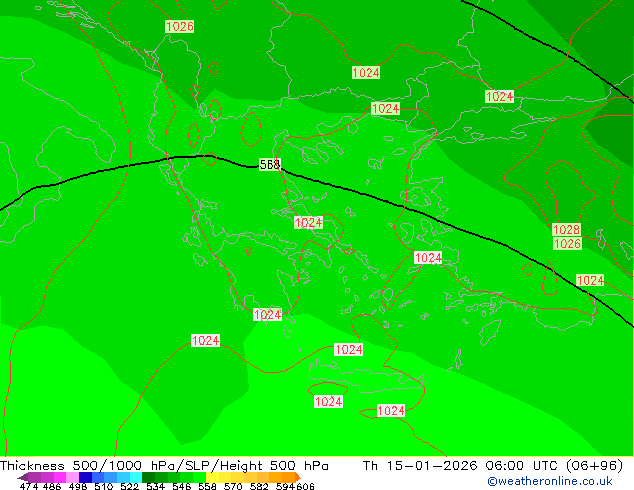Click the Th 15-01-2026 06:00 UTC date text
The image size is (634, 490).
pos(460,466)
